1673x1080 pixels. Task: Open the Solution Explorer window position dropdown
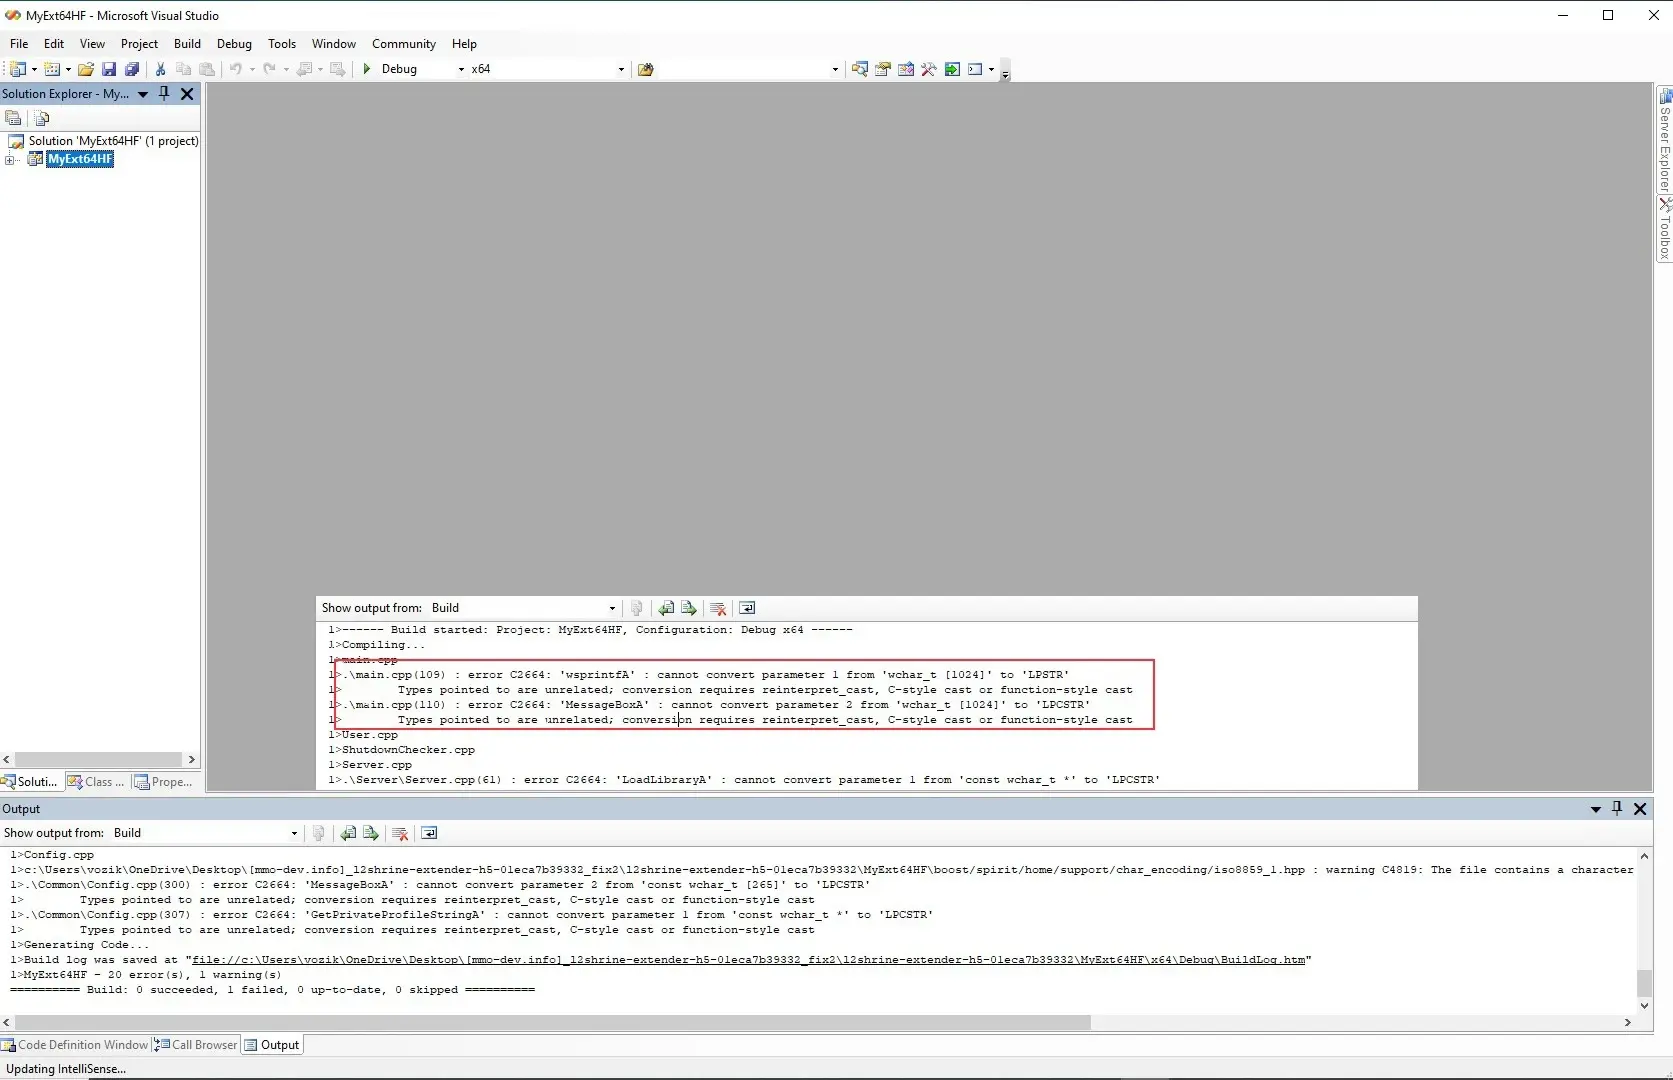tap(143, 94)
